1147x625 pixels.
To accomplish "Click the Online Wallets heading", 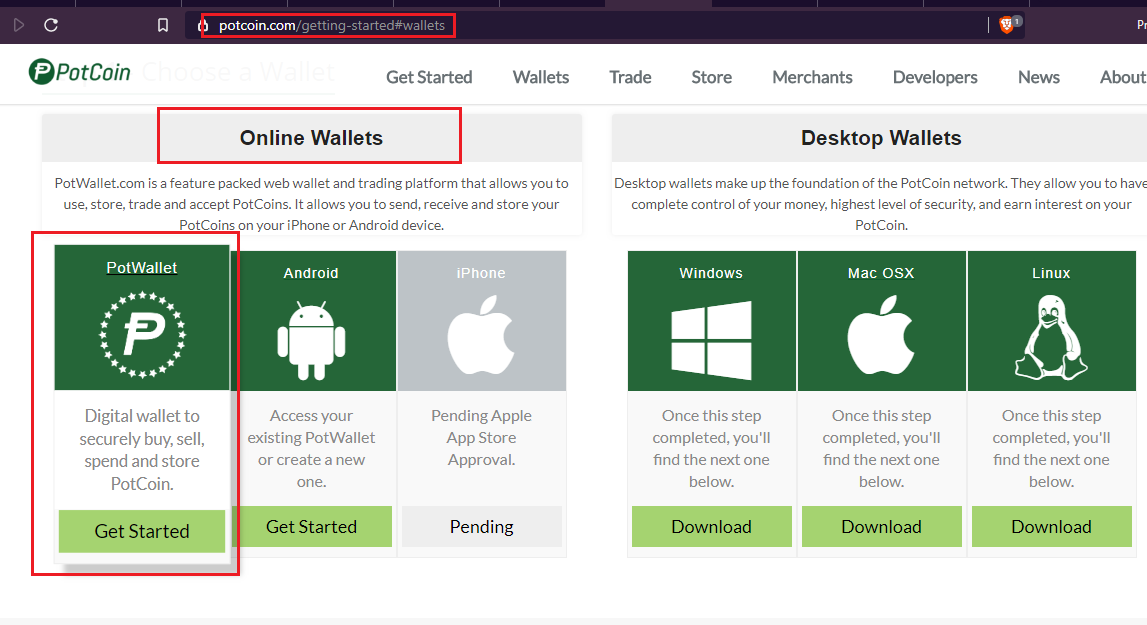I will click(x=312, y=138).
